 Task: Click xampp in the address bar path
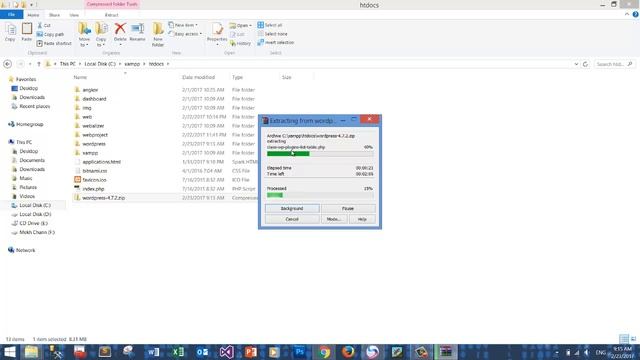click(x=132, y=64)
